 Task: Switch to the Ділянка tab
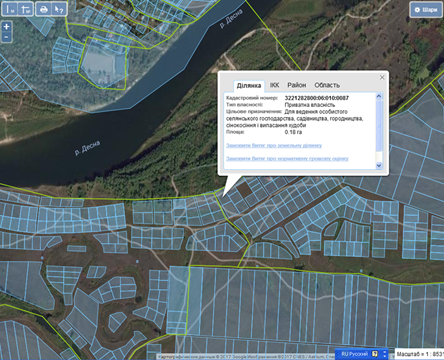[x=249, y=86]
